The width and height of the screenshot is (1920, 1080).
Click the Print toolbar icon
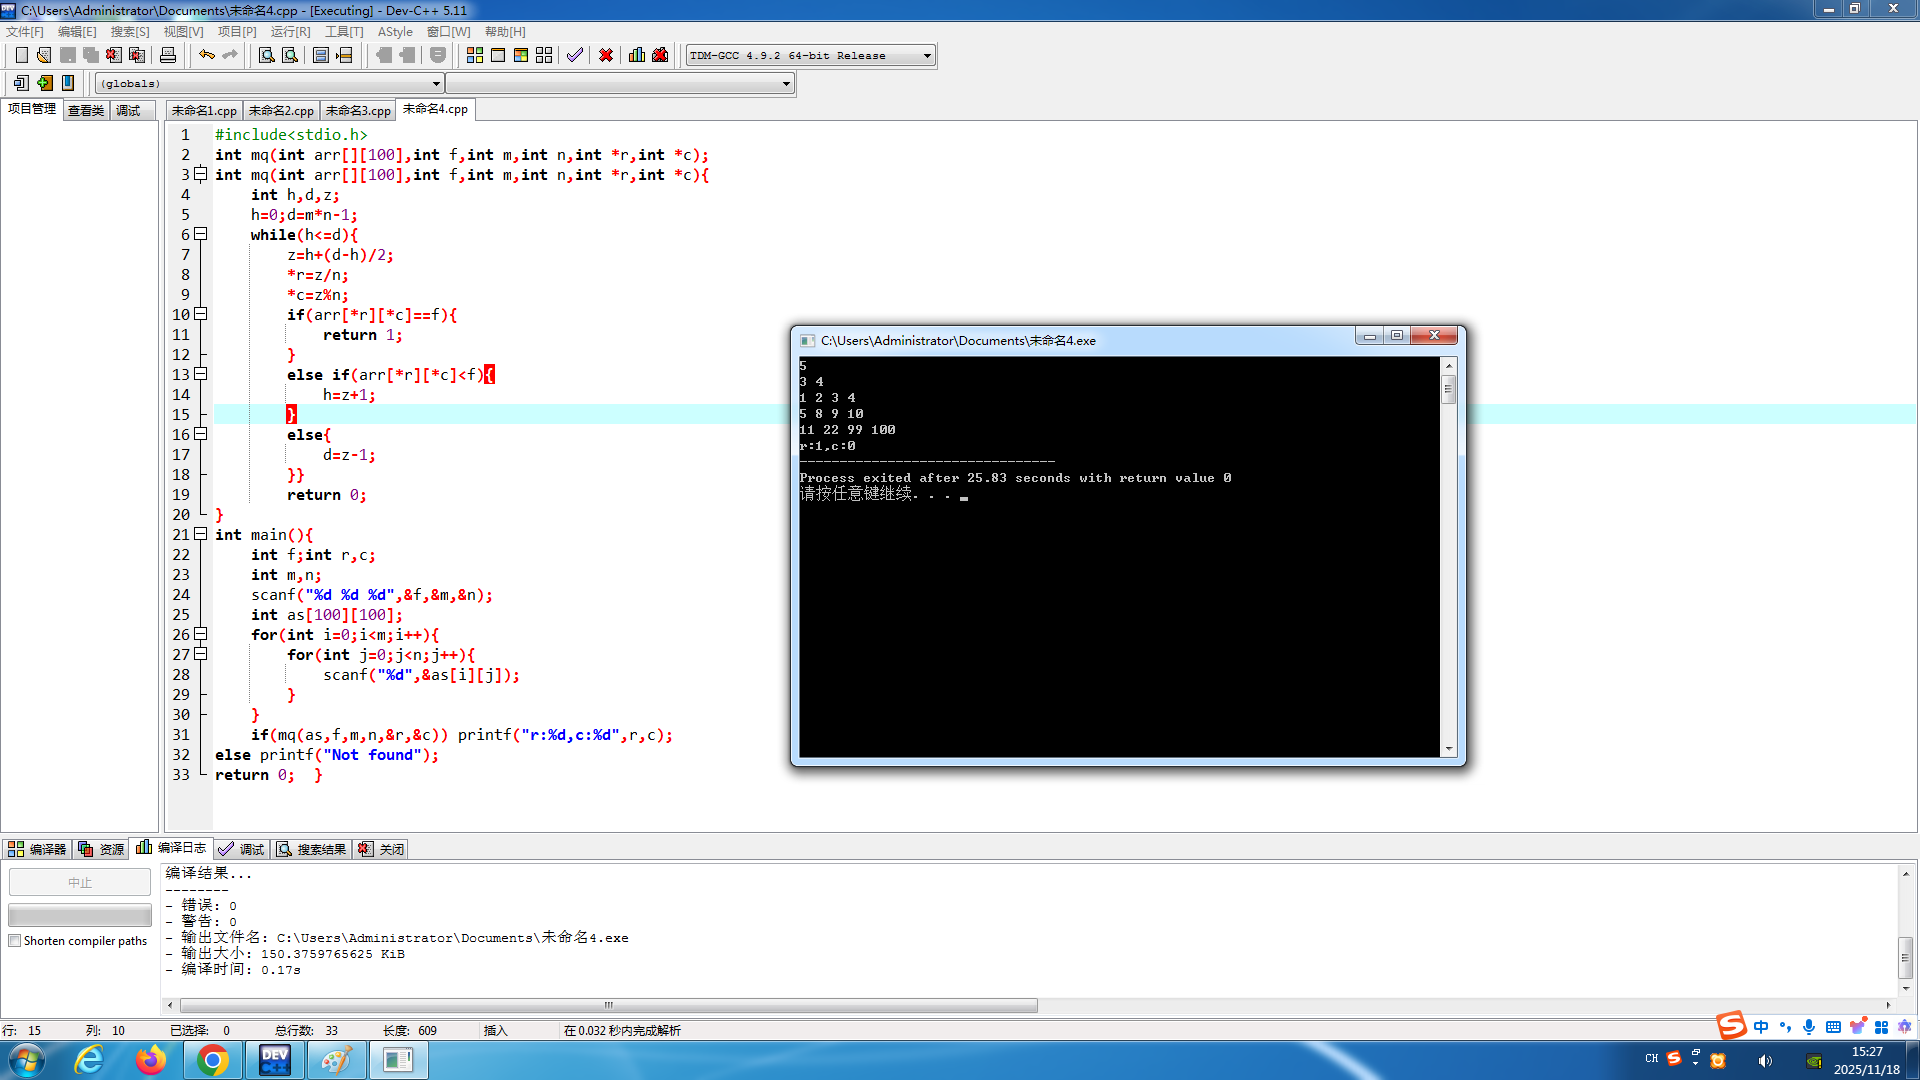168,55
